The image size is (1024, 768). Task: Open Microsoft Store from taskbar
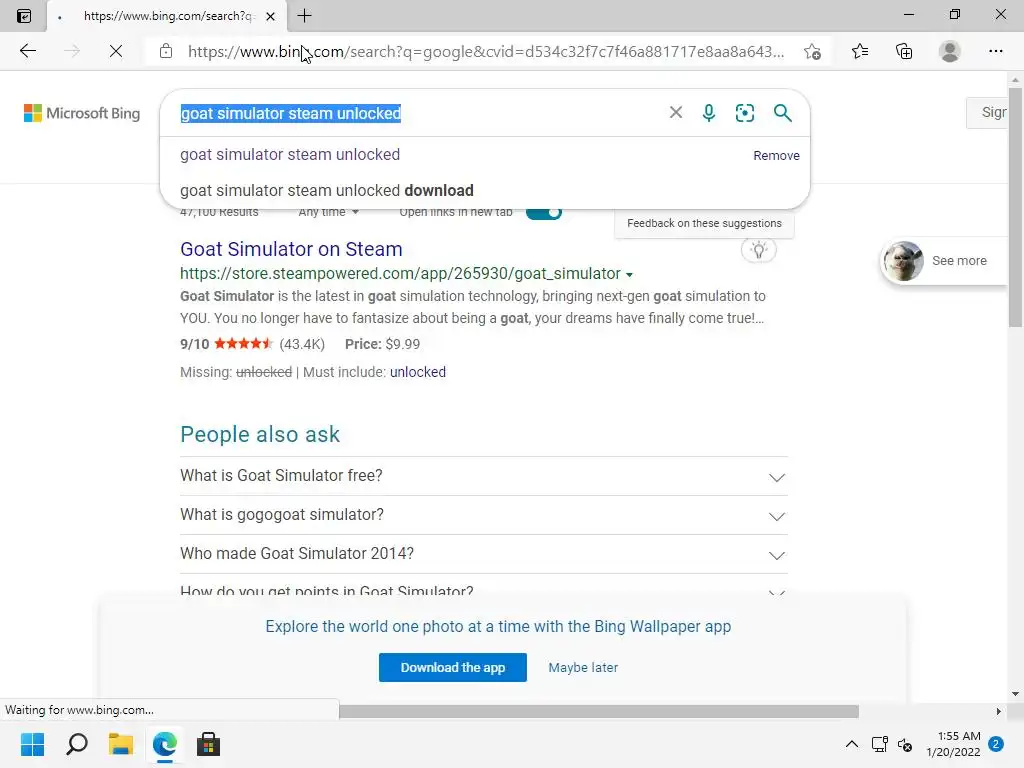(208, 744)
